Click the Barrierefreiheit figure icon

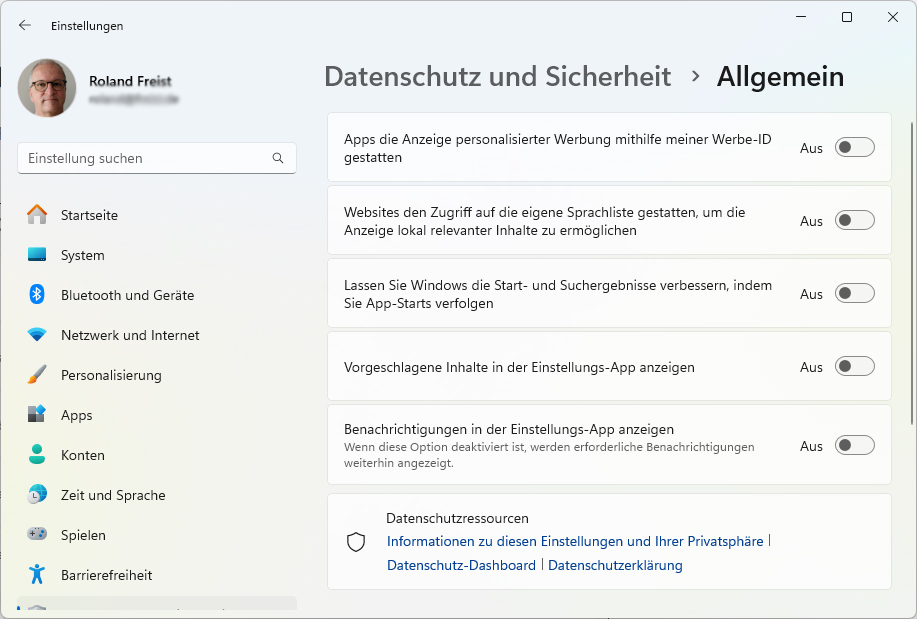(x=37, y=575)
